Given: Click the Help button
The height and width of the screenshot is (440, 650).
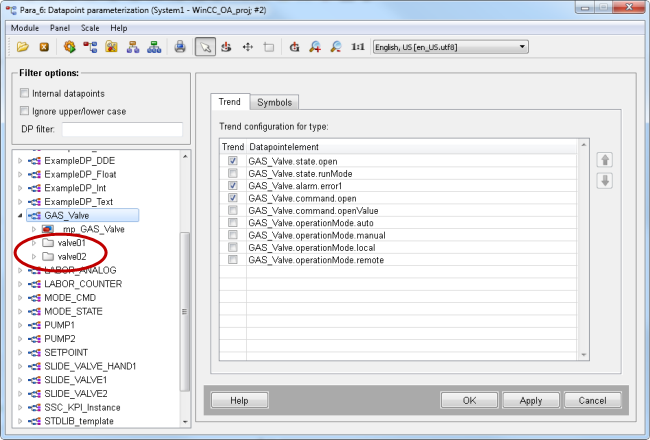Looking at the screenshot, I should click(x=239, y=400).
